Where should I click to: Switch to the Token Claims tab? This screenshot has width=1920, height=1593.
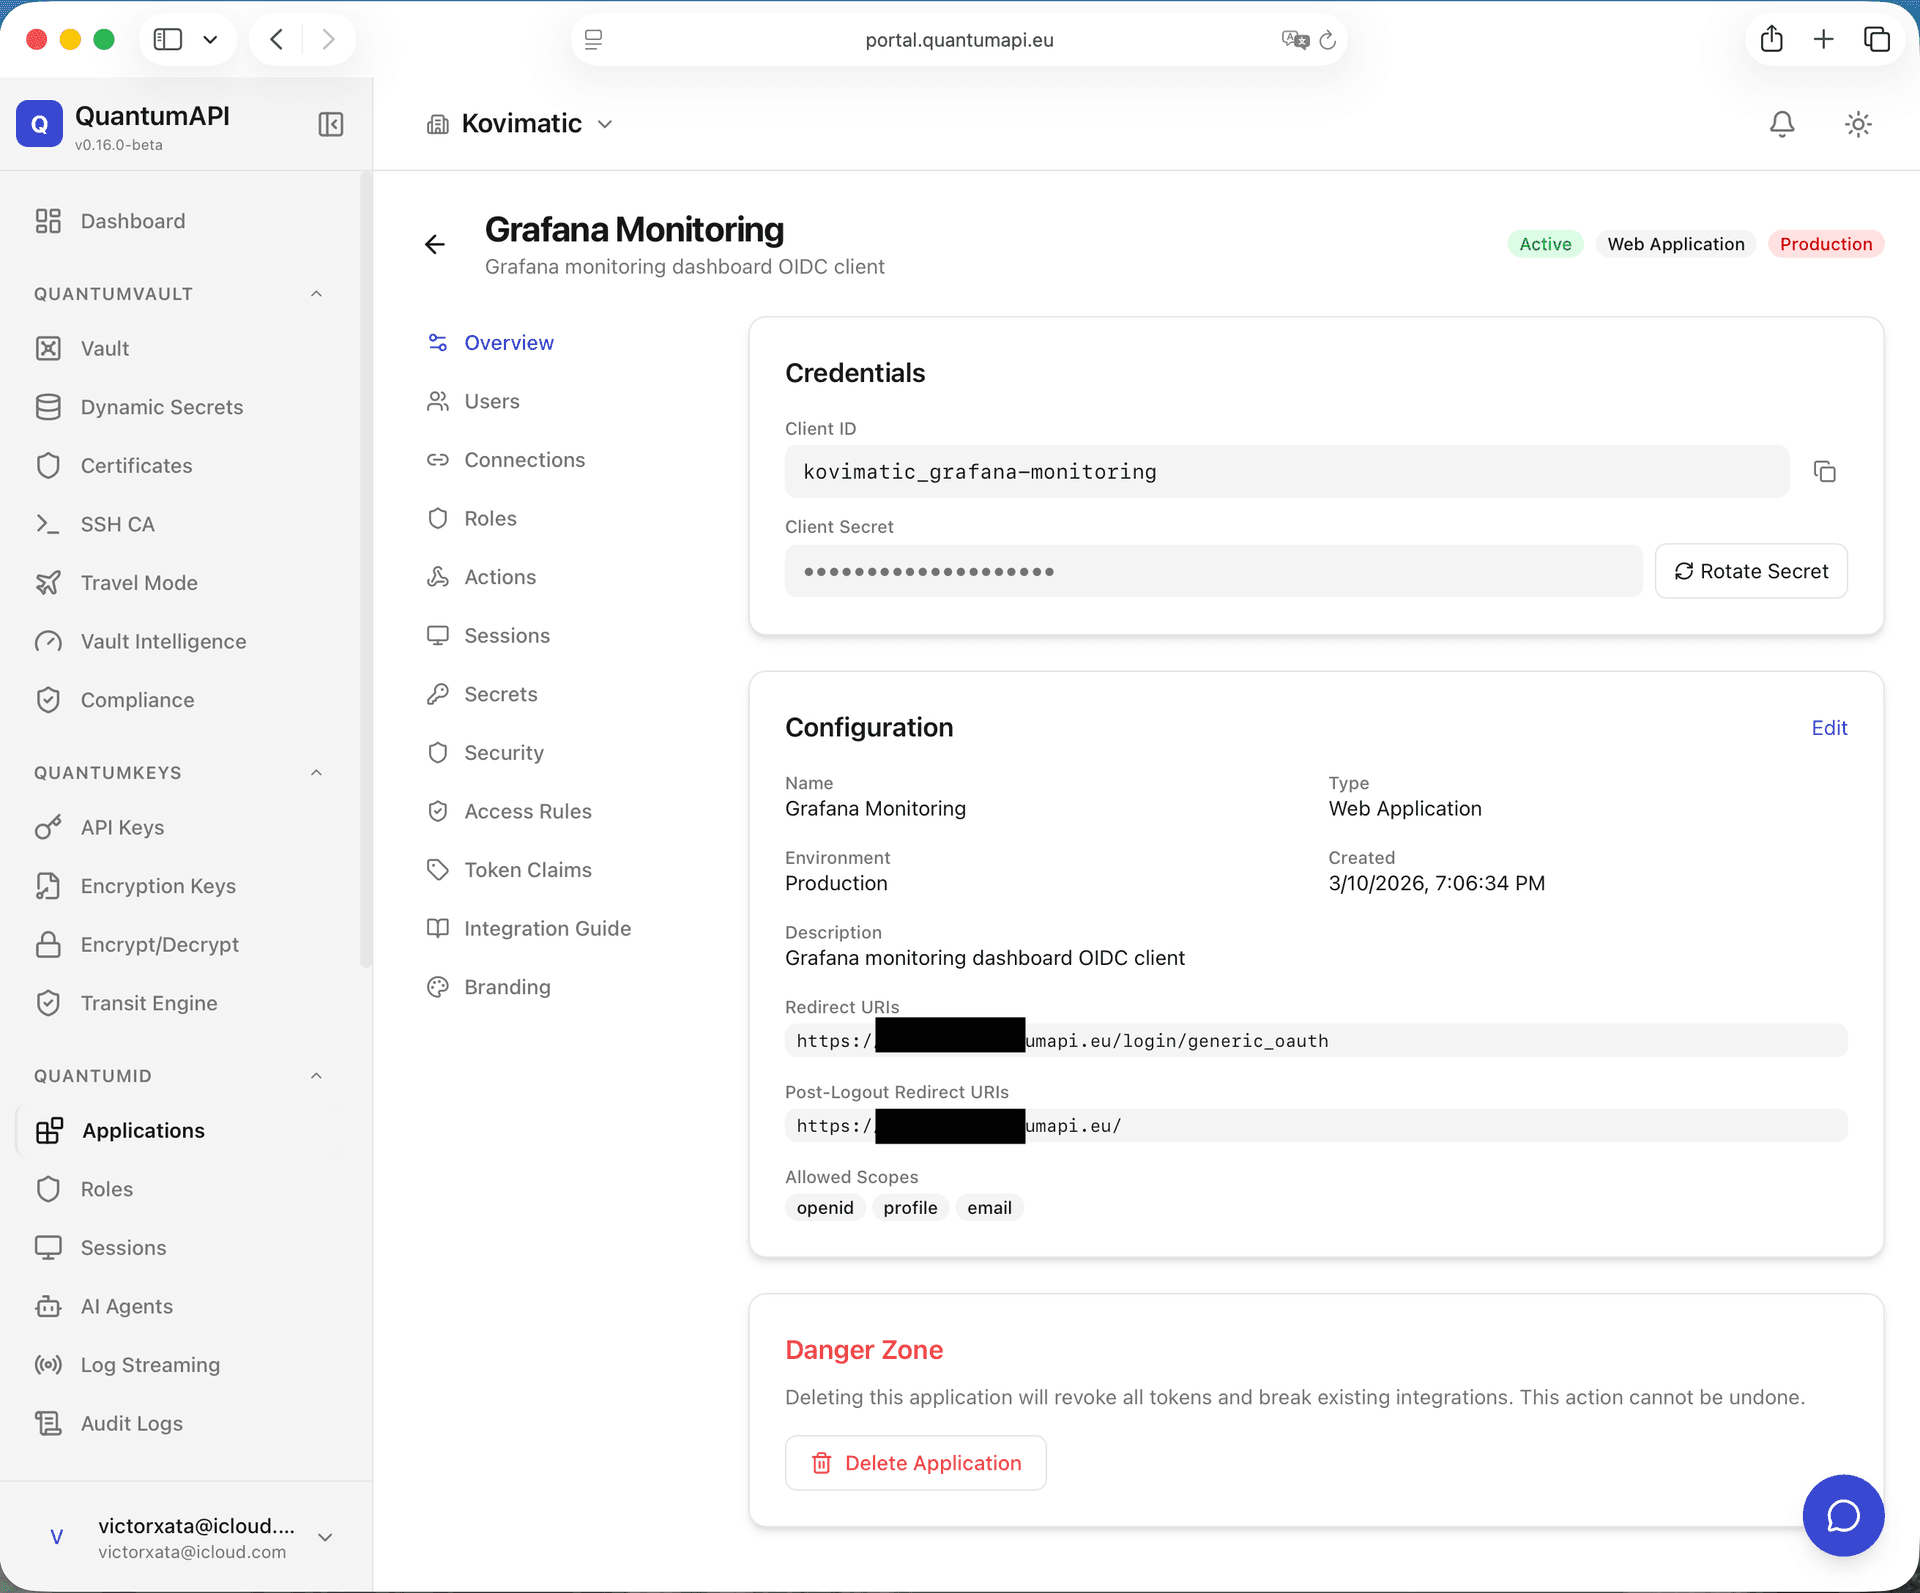coord(528,869)
